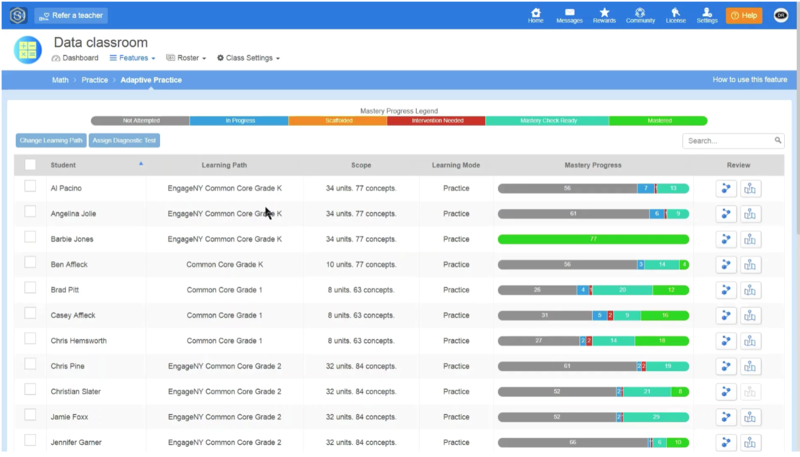Toggle the select-all checkbox in header
Screen dimensions: 800x457
point(30,165)
